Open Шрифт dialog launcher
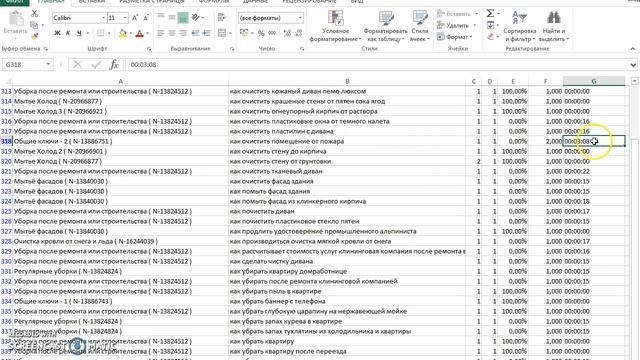This screenshot has height=360, width=640. [149, 49]
